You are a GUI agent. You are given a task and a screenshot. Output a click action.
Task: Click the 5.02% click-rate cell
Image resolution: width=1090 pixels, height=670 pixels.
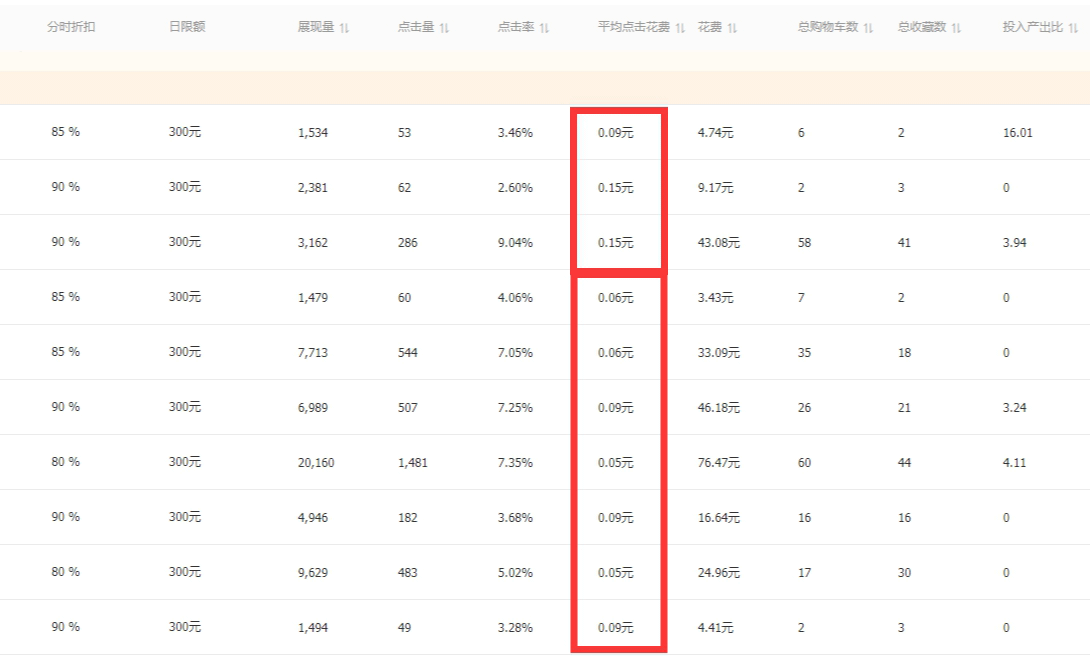[x=515, y=573]
